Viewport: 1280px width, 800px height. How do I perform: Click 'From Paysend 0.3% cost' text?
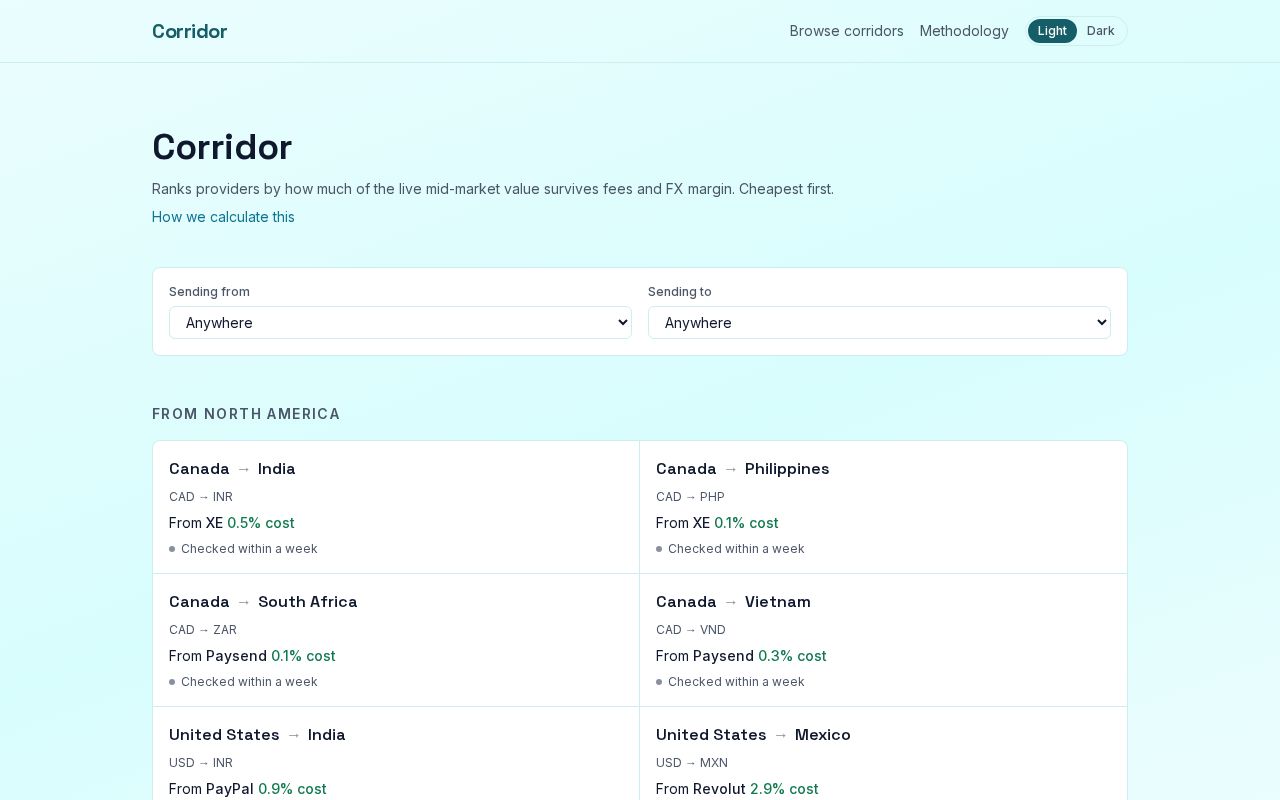coord(741,656)
